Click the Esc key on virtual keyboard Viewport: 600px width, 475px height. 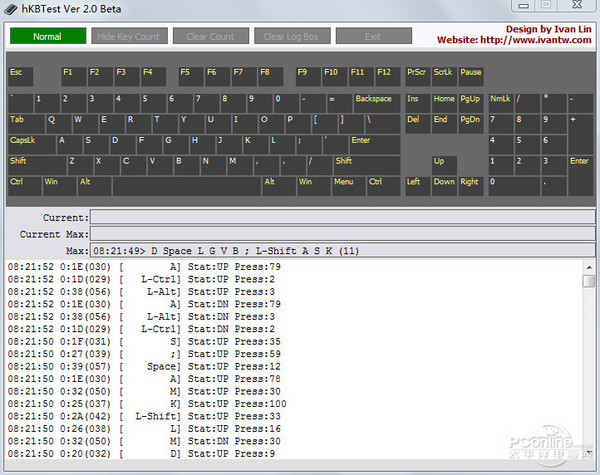point(21,77)
